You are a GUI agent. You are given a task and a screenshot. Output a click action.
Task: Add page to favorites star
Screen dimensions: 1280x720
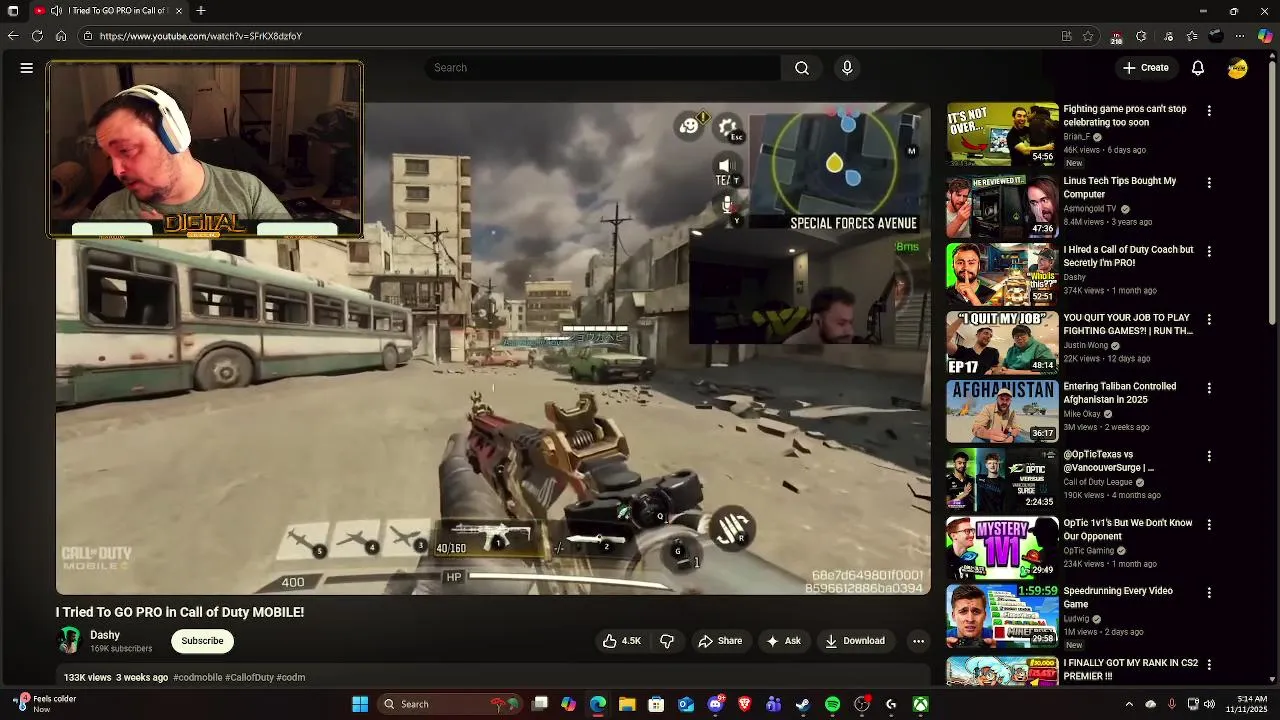1088,36
